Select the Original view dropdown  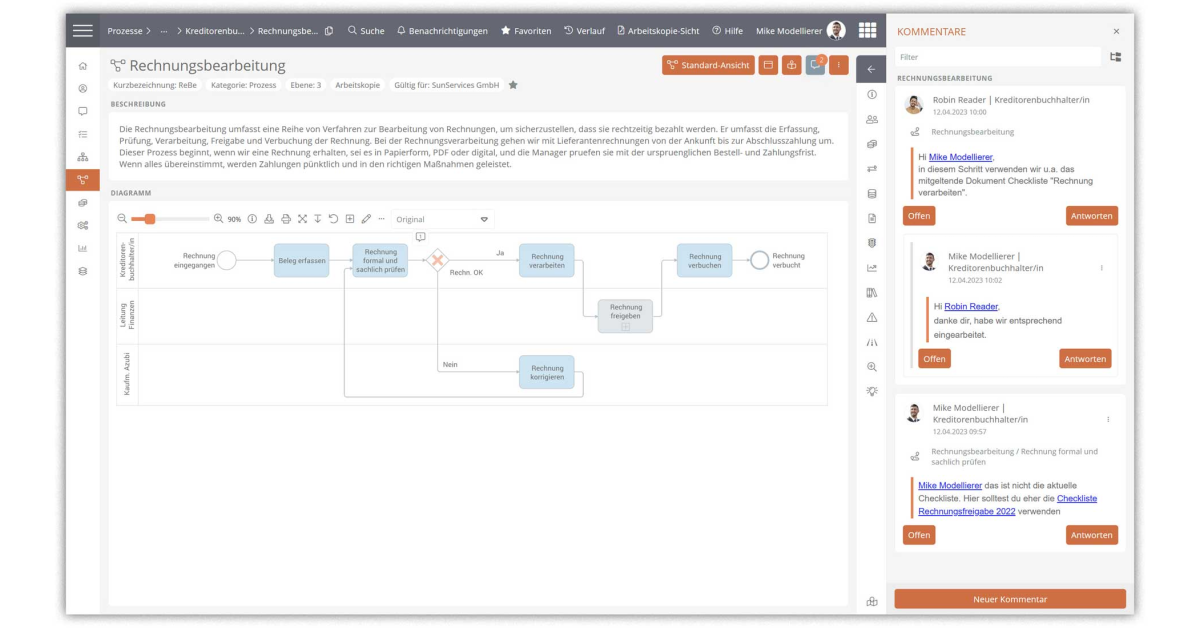point(441,219)
